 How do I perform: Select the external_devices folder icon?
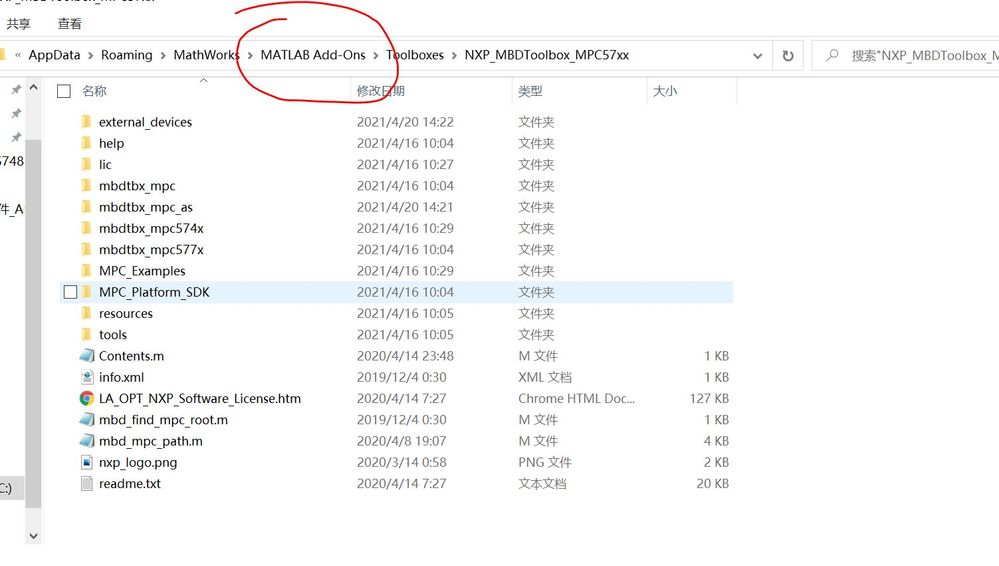(x=87, y=122)
